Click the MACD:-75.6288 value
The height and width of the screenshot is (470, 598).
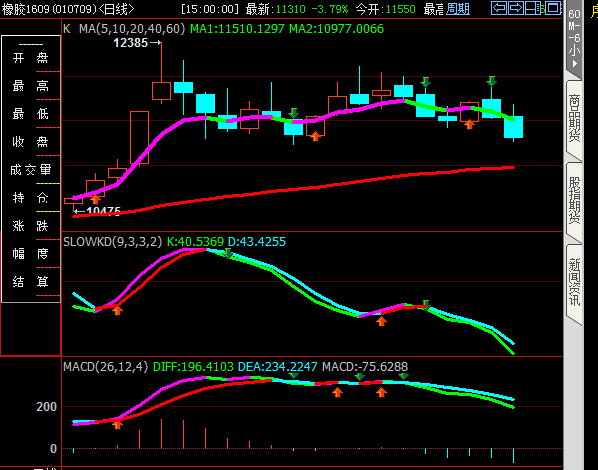point(365,367)
